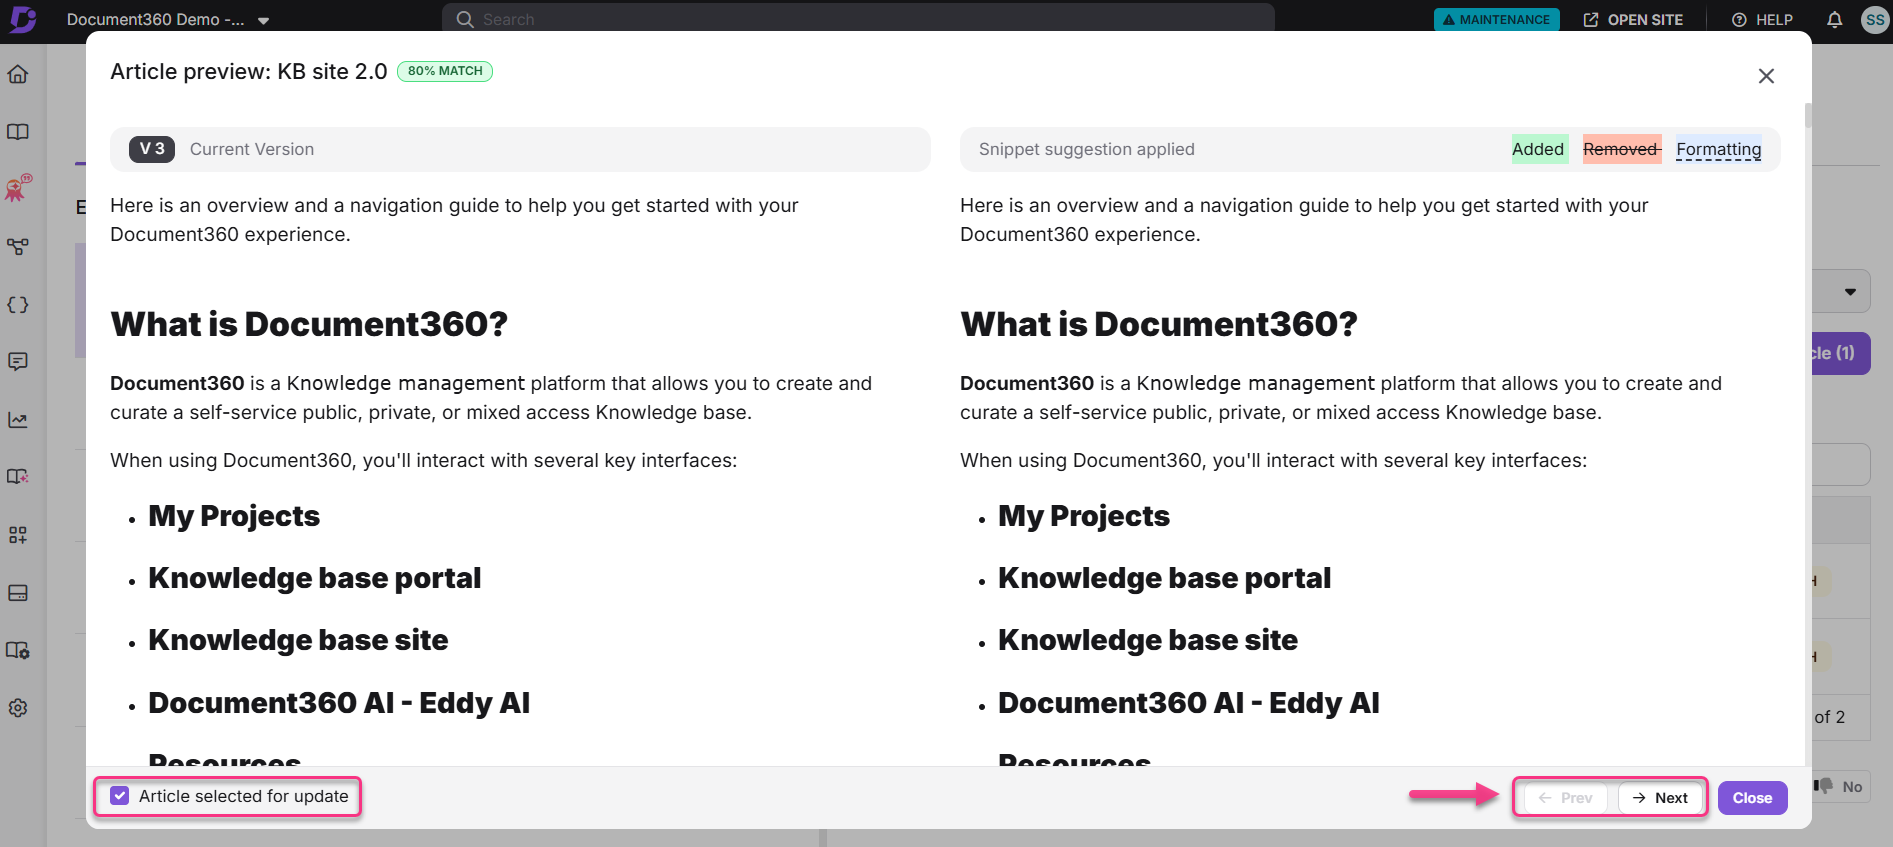
Task: Click the Added legend tag
Action: [x=1538, y=149]
